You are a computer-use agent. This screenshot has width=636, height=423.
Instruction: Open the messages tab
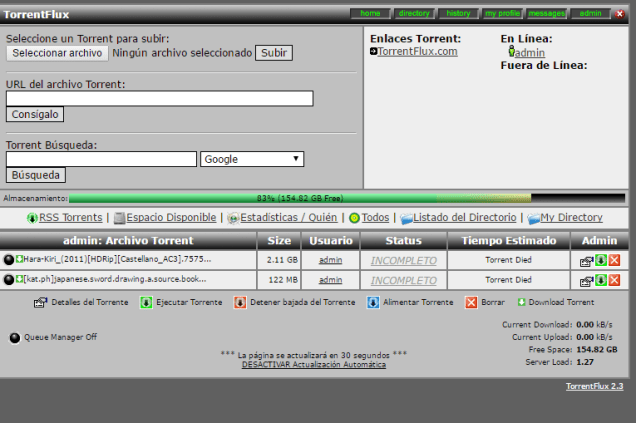[x=546, y=13]
